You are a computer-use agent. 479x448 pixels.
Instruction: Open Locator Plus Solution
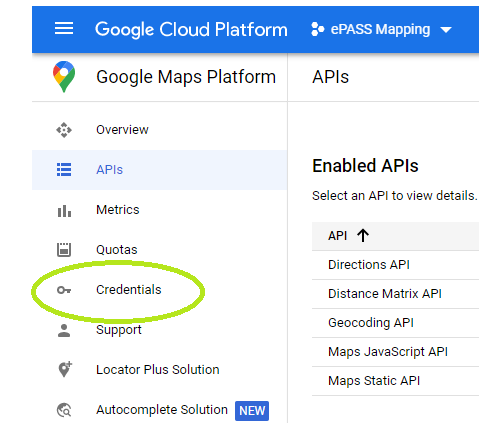[158, 370]
